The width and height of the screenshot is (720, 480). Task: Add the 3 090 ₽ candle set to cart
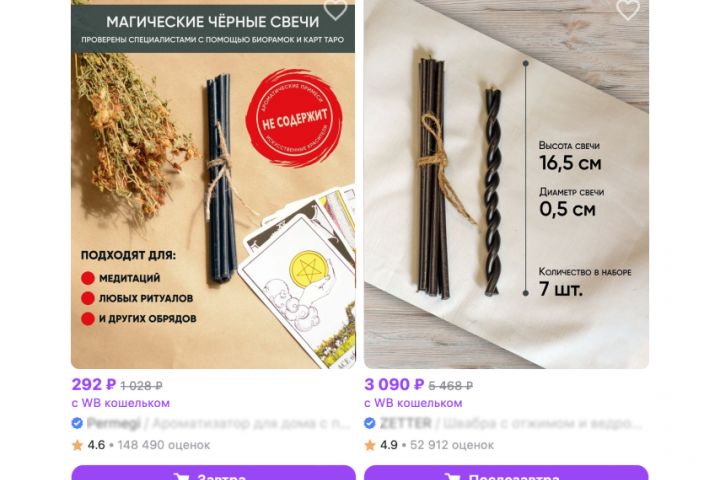point(506,473)
